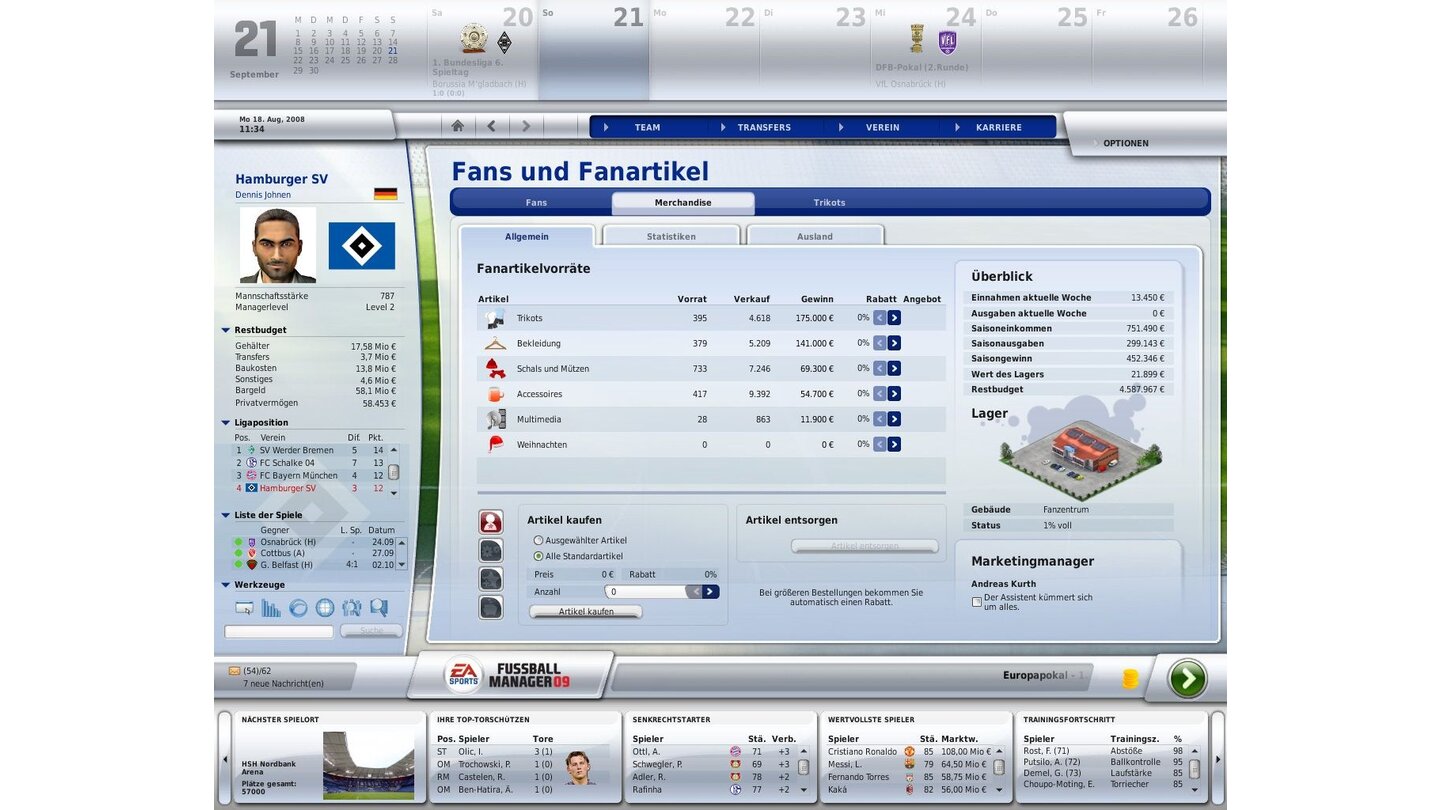
Task: Open the bar chart statistics tool
Action: point(271,607)
